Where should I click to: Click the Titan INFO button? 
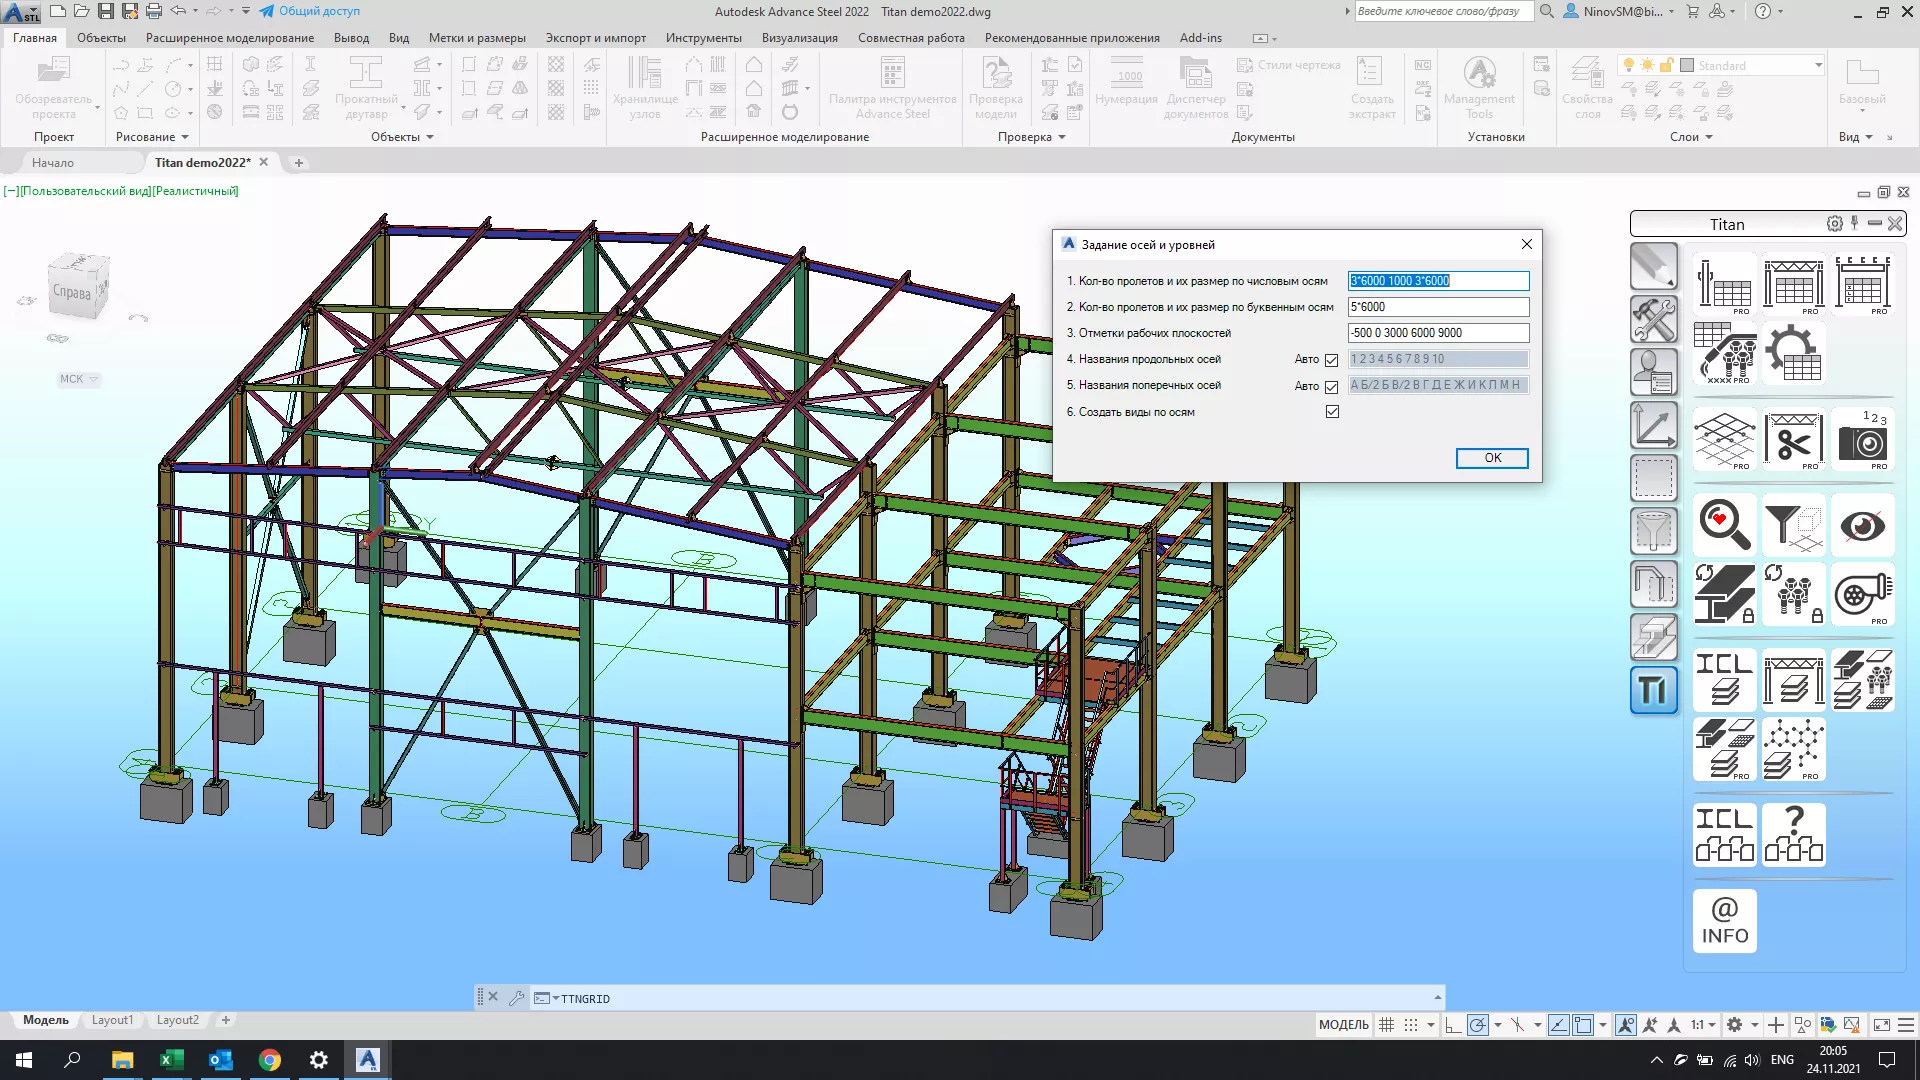coord(1724,920)
